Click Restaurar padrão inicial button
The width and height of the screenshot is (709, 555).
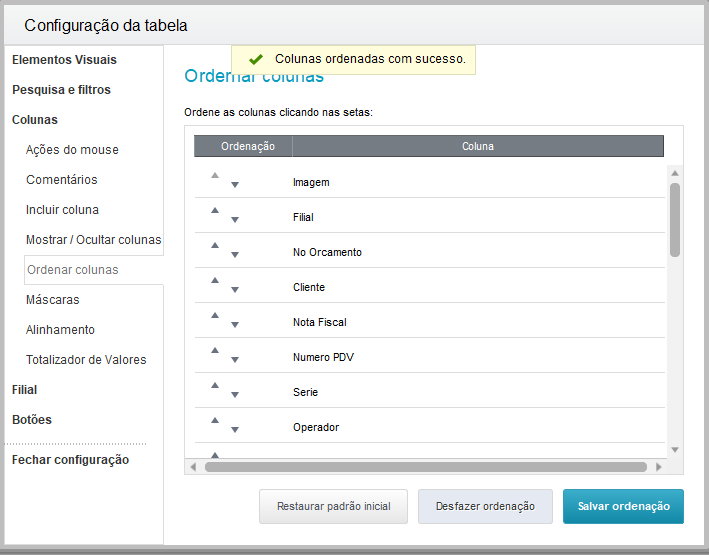coord(333,506)
